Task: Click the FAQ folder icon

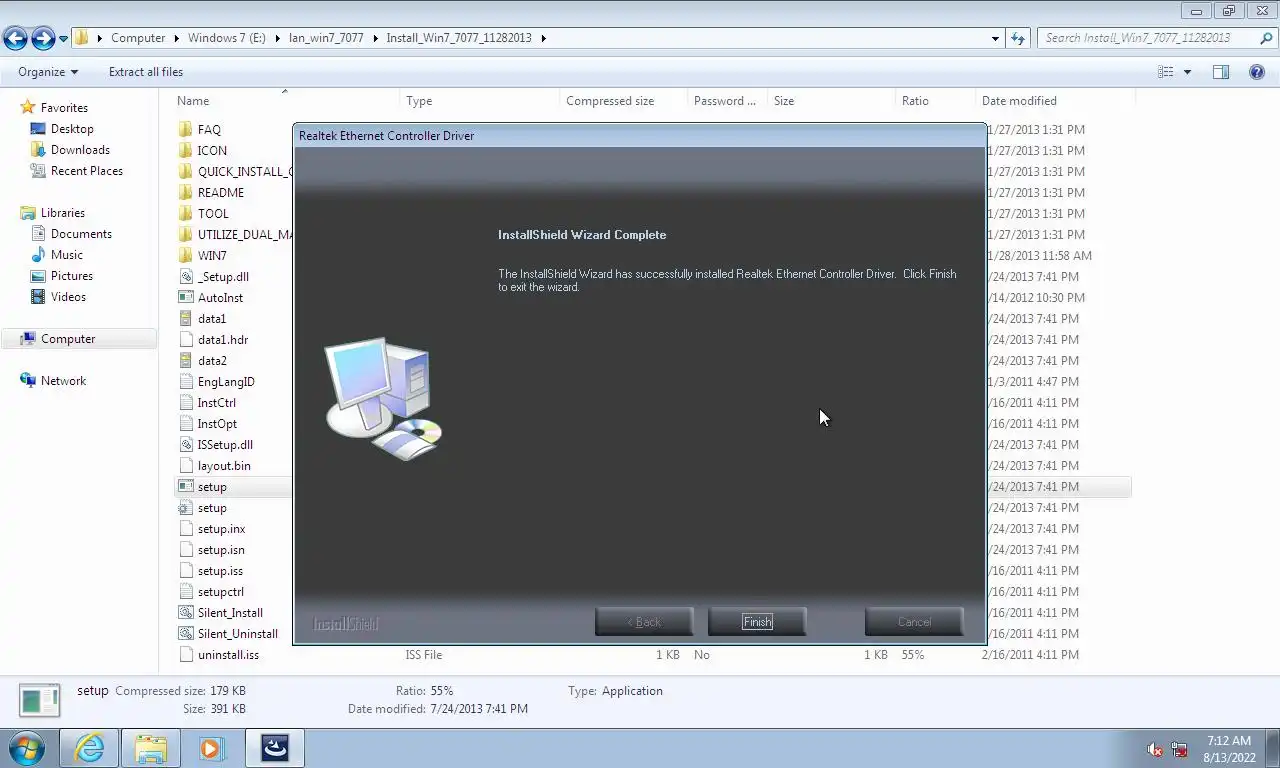Action: pos(185,130)
